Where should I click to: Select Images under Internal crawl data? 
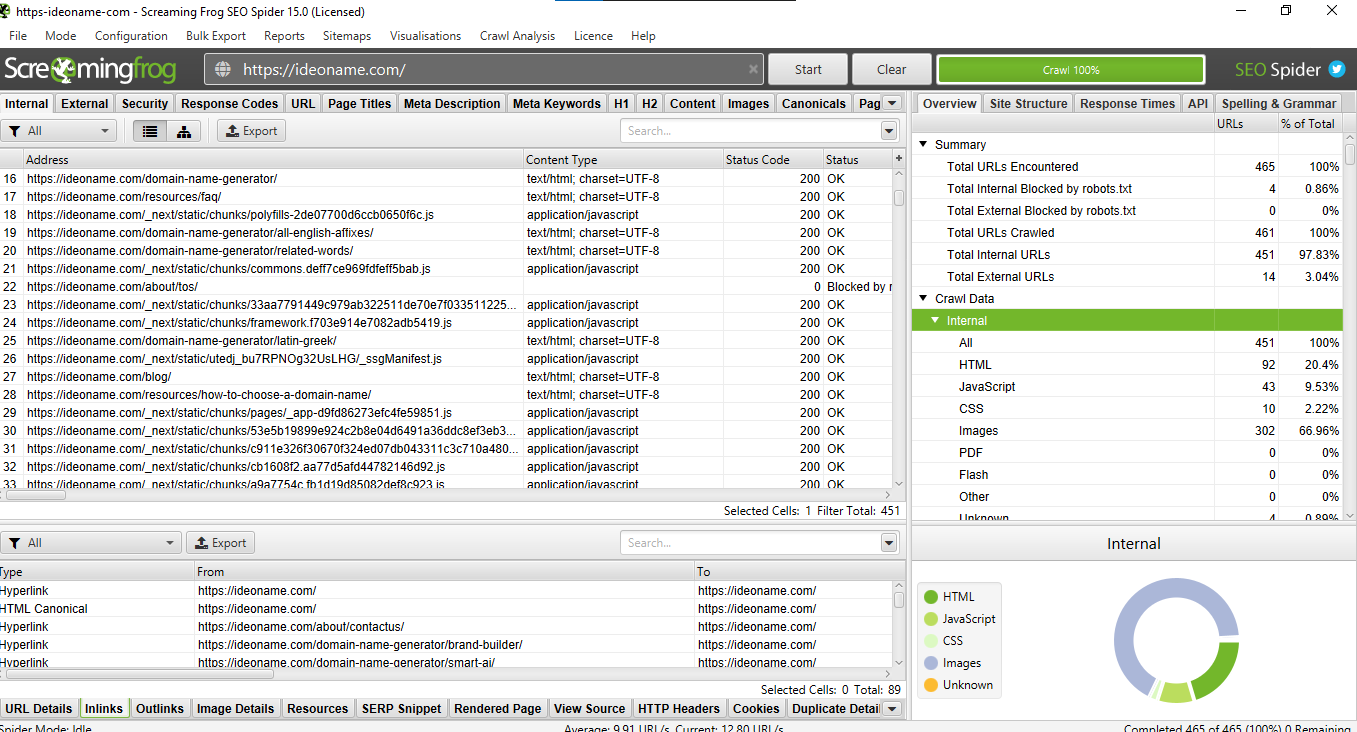(x=1127, y=431)
